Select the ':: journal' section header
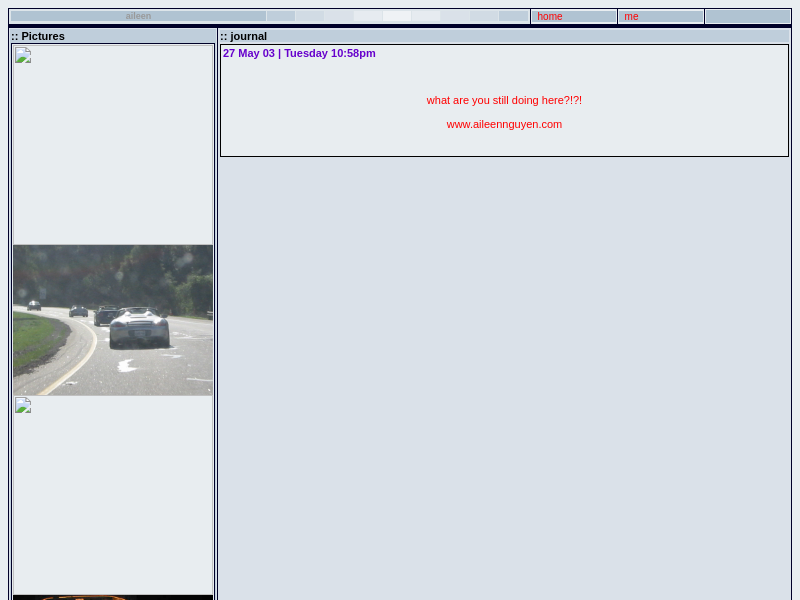The image size is (800, 600). pyautogui.click(x=244, y=36)
